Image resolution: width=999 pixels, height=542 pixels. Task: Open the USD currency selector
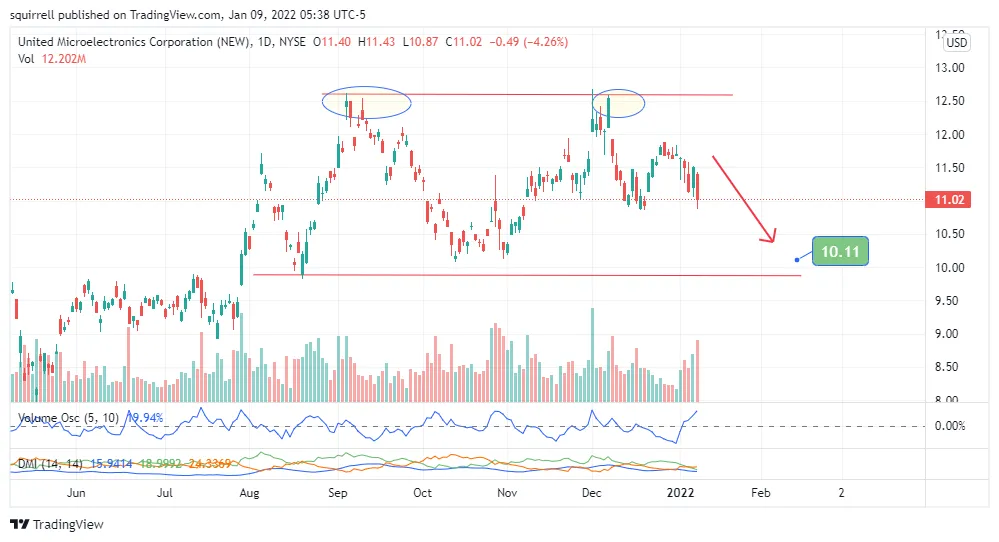click(956, 43)
